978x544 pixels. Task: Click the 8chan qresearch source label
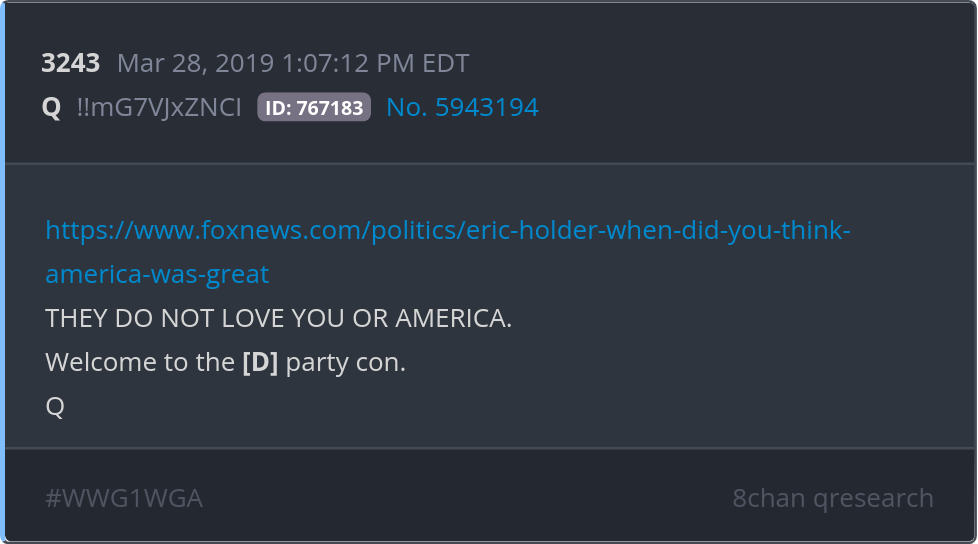[x=833, y=498]
